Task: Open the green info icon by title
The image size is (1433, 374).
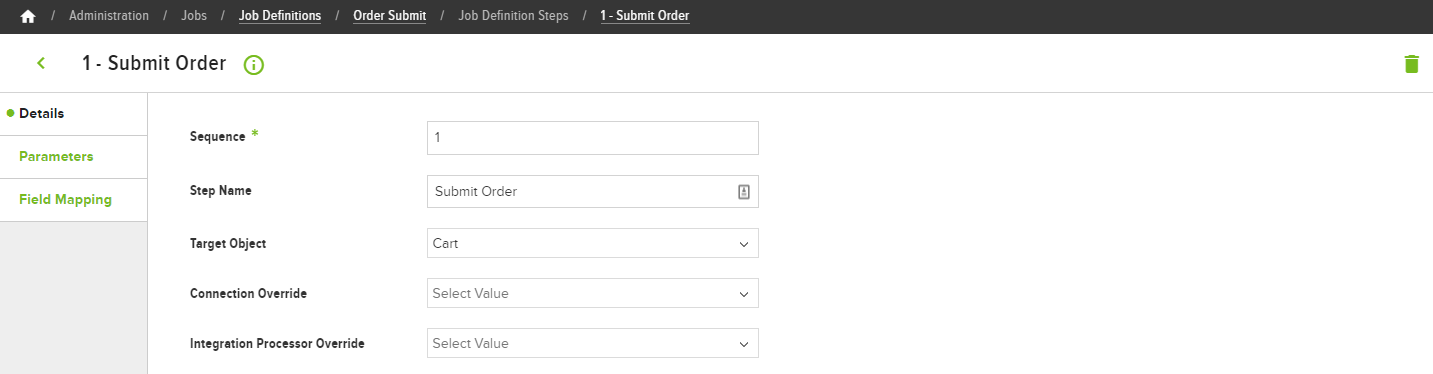Action: [253, 65]
